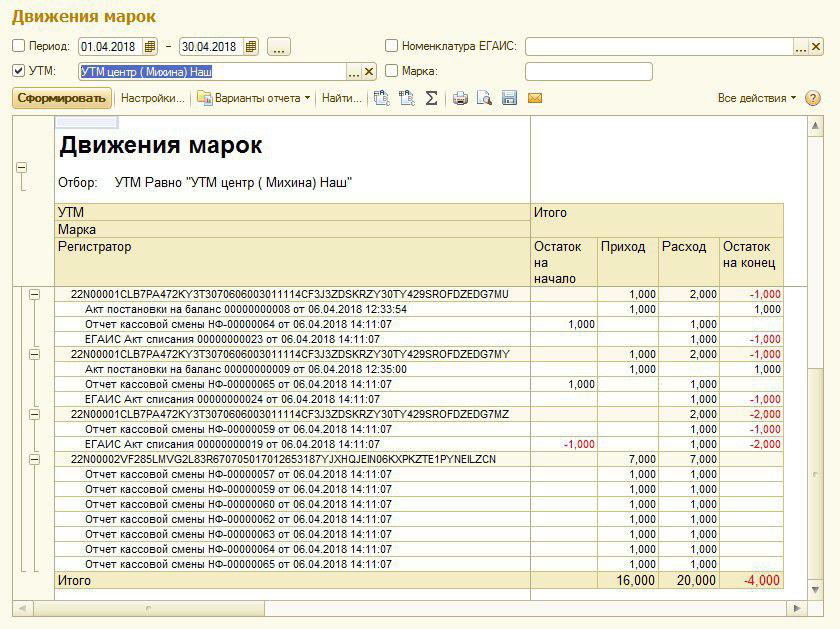Select row ЕГАИС Акт списания 00000000024
The width and height of the screenshot is (840, 629).
418,399
